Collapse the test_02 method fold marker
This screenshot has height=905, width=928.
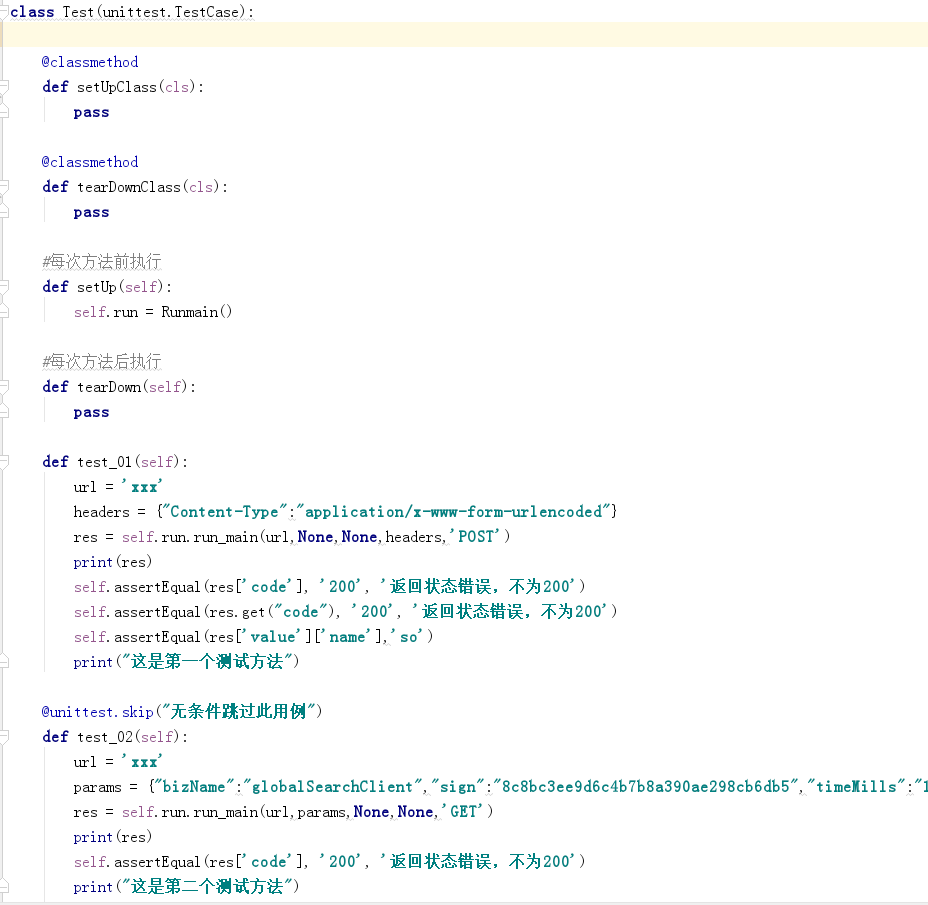pos(4,737)
